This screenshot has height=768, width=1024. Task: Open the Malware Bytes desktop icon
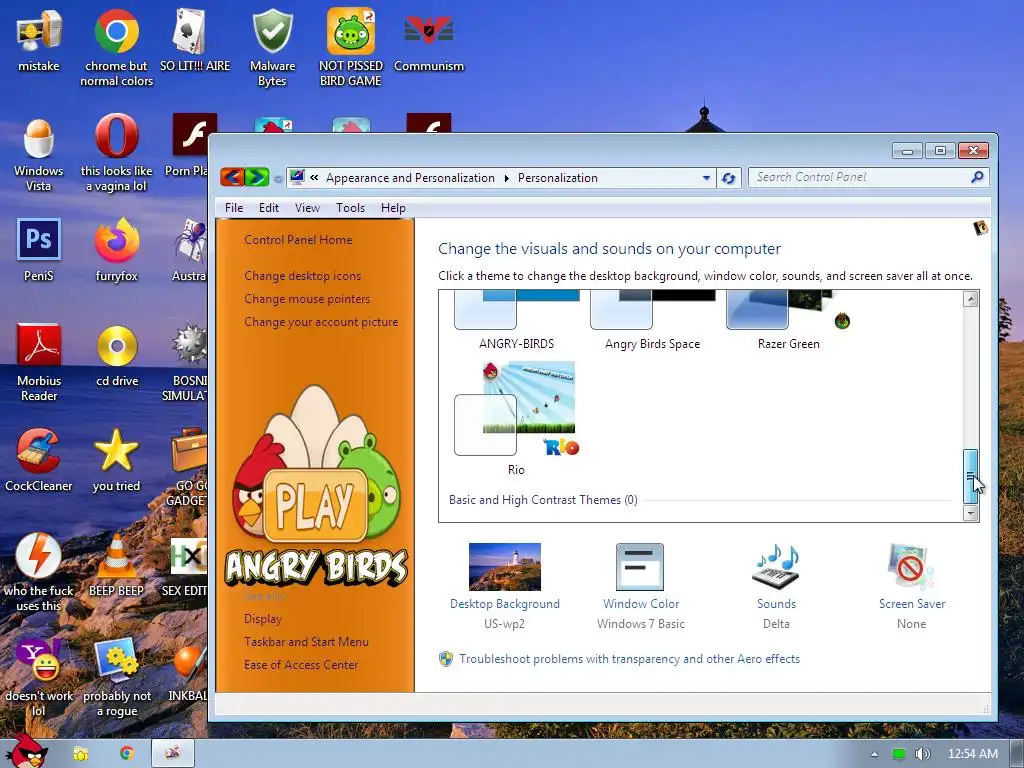click(272, 47)
